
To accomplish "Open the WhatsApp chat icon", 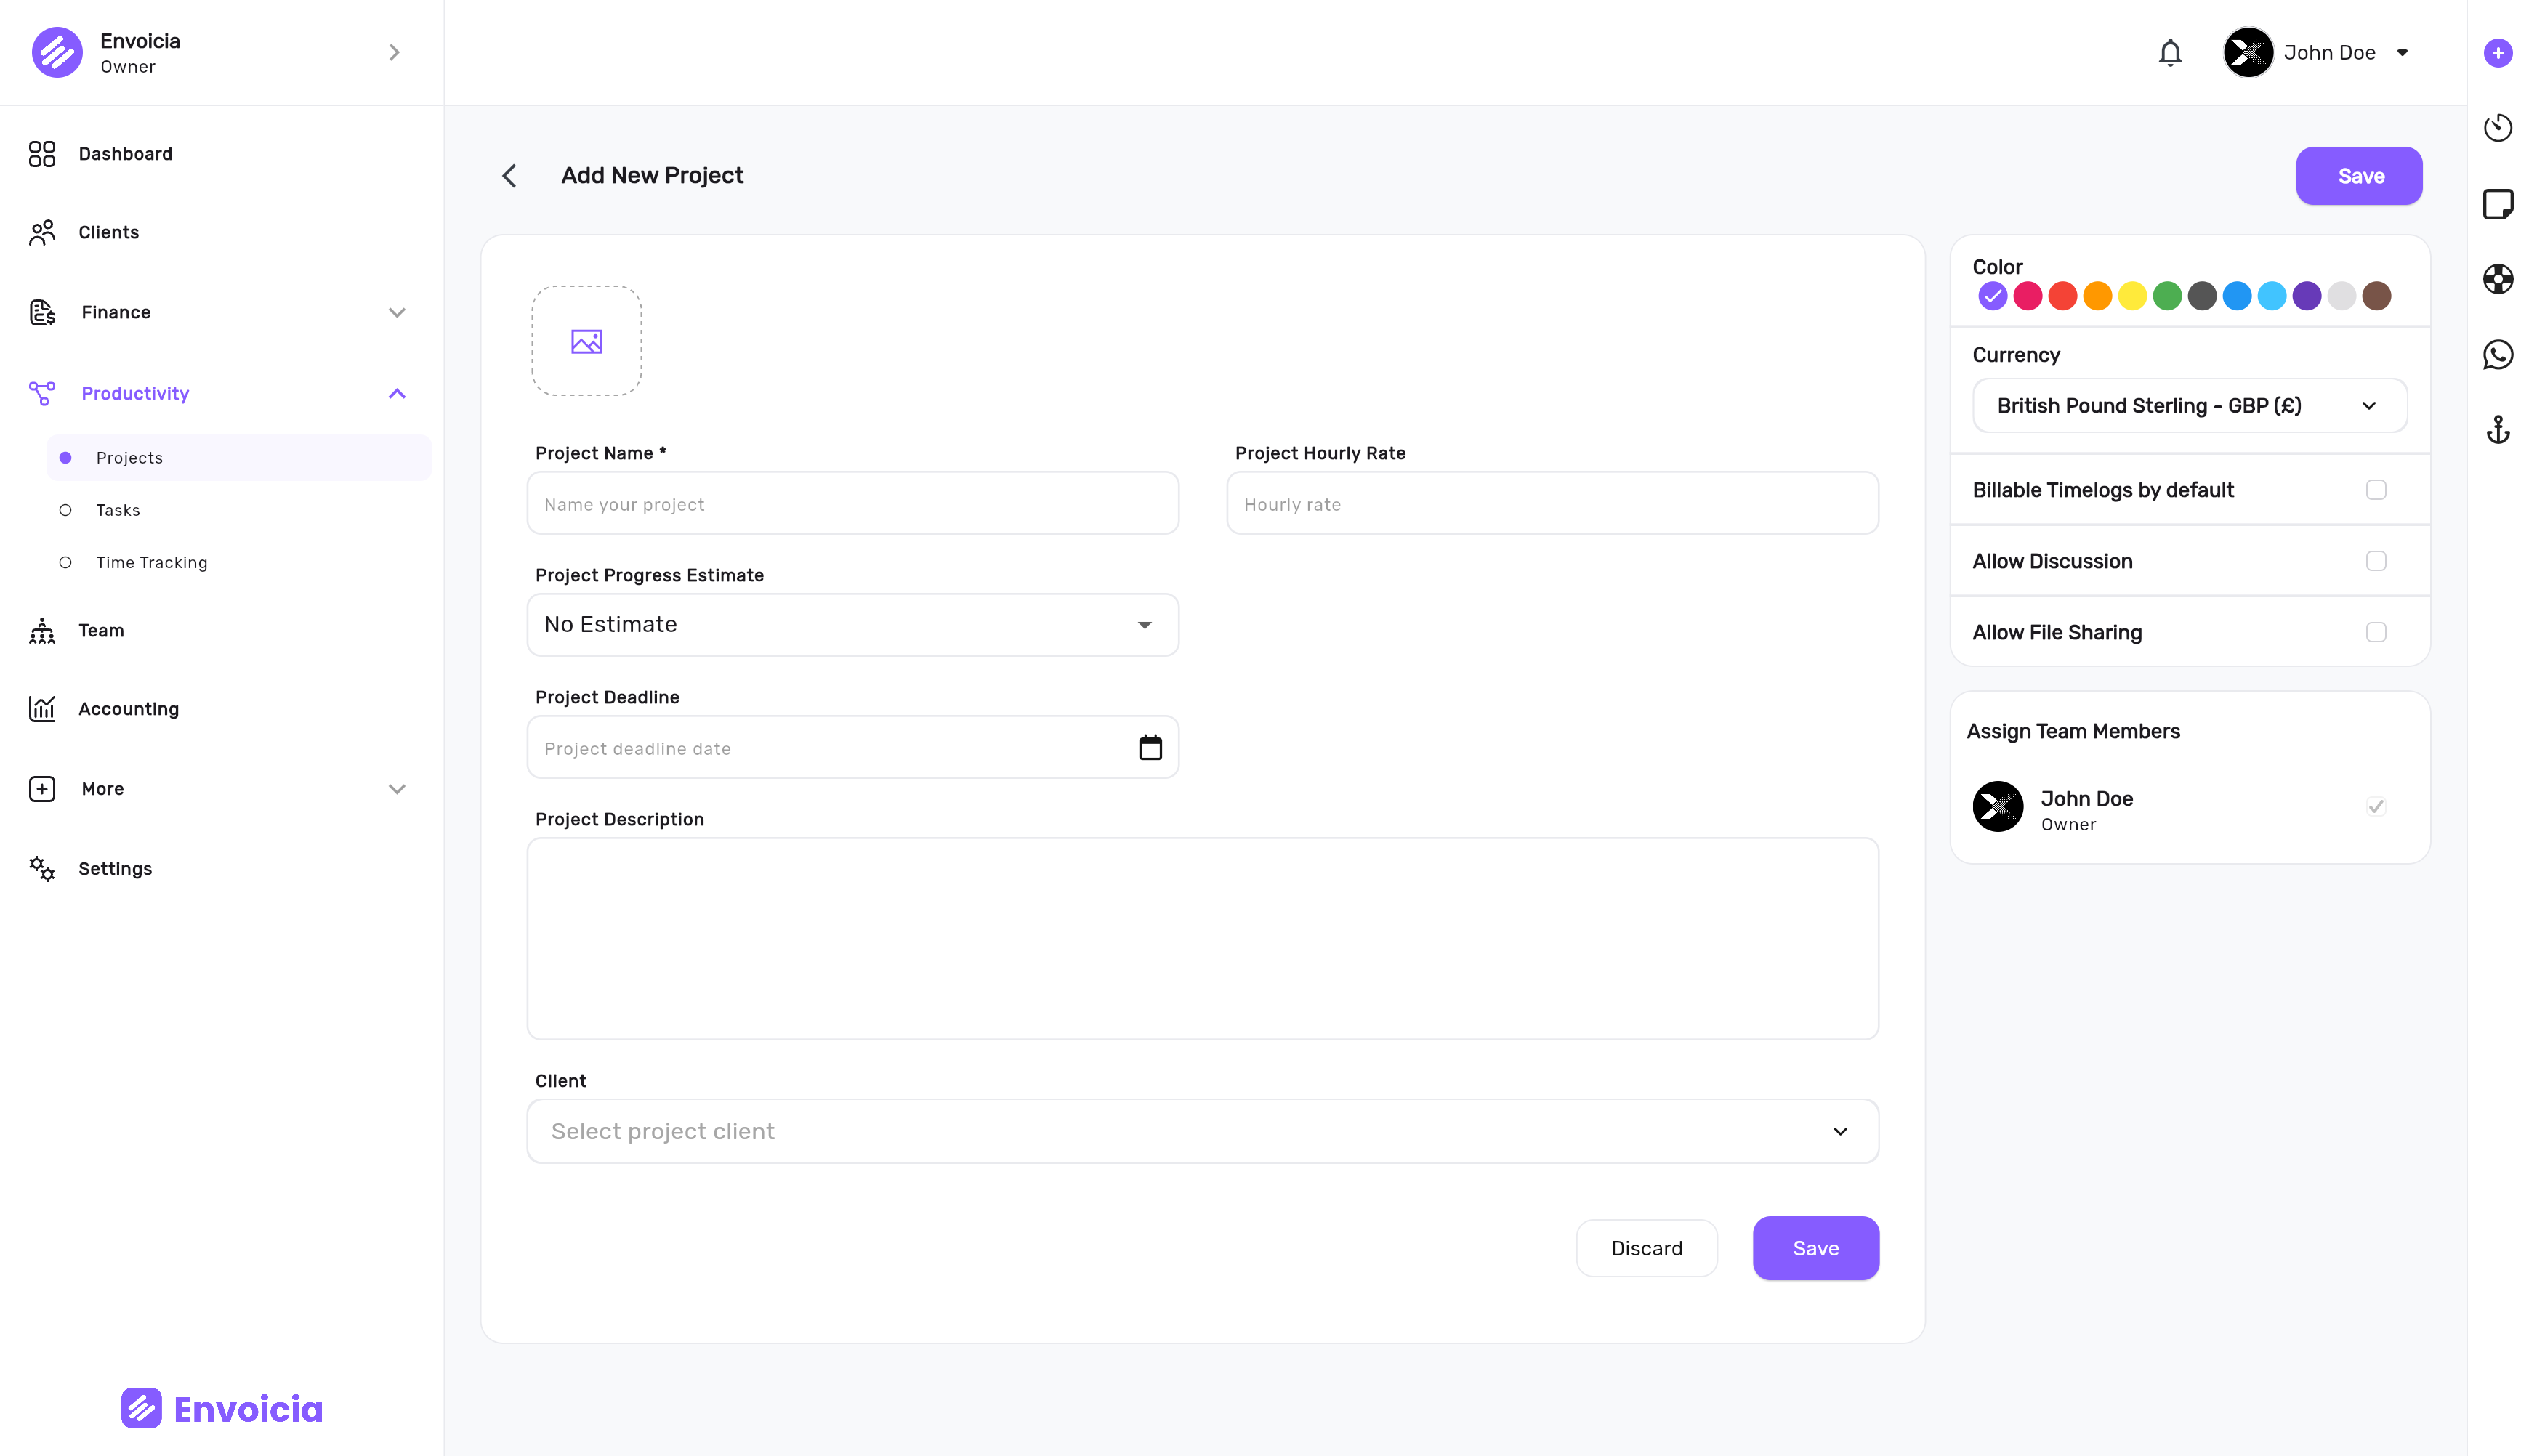I will [2497, 355].
